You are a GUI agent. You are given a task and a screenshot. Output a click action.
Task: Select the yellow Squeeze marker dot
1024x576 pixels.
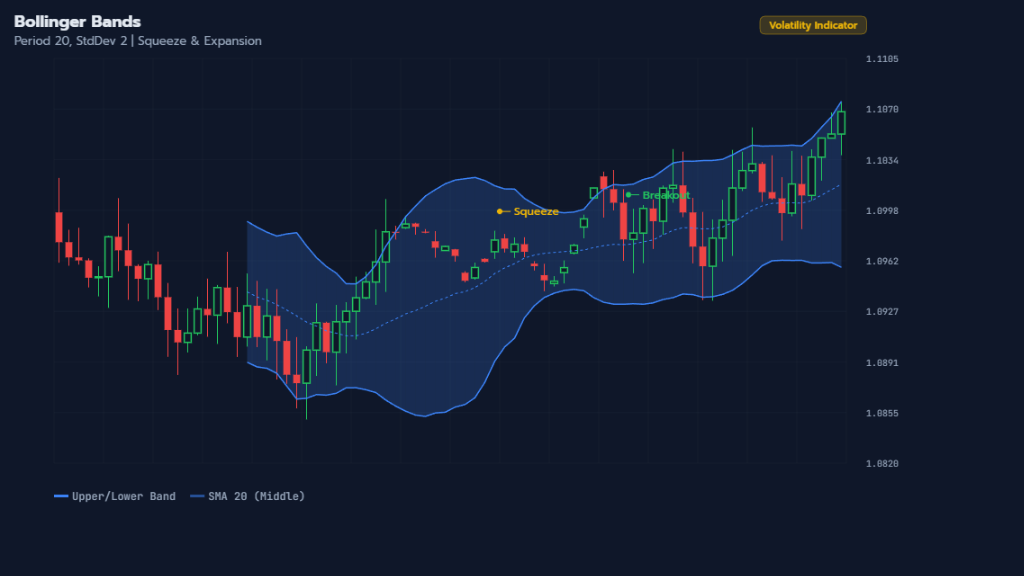click(499, 211)
